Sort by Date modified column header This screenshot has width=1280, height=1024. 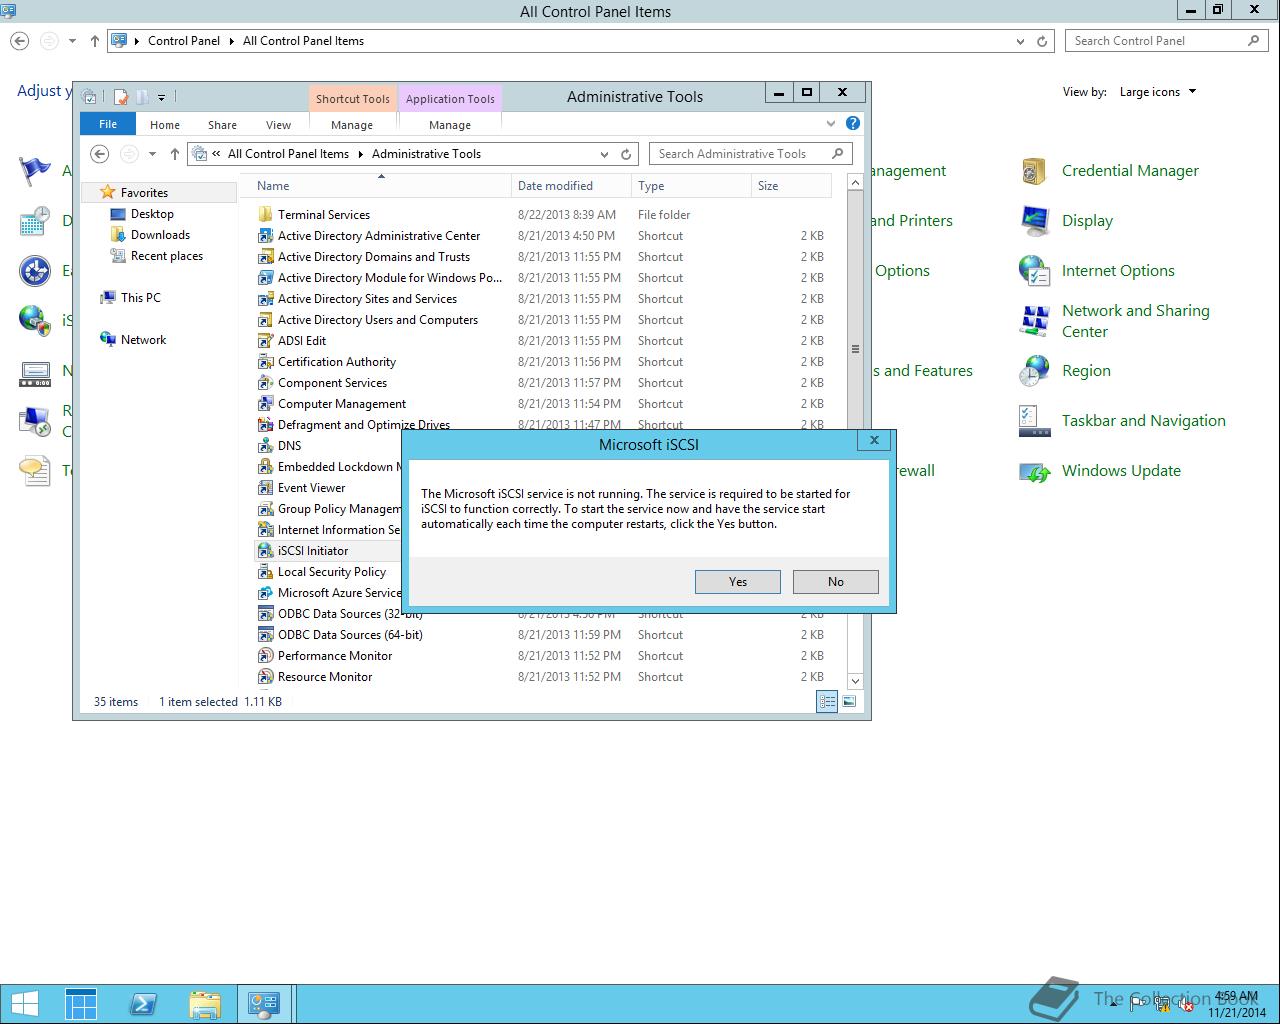pos(571,186)
